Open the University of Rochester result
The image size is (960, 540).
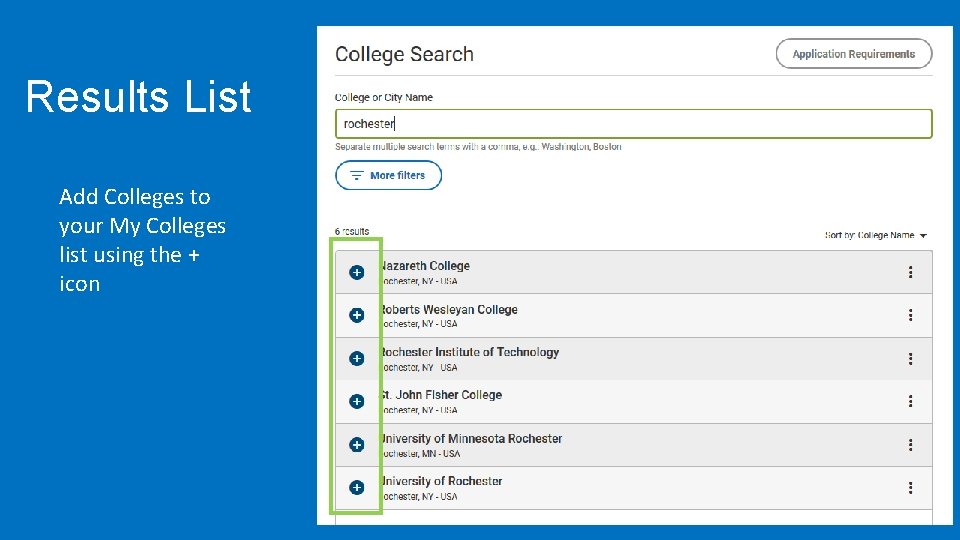tap(441, 481)
